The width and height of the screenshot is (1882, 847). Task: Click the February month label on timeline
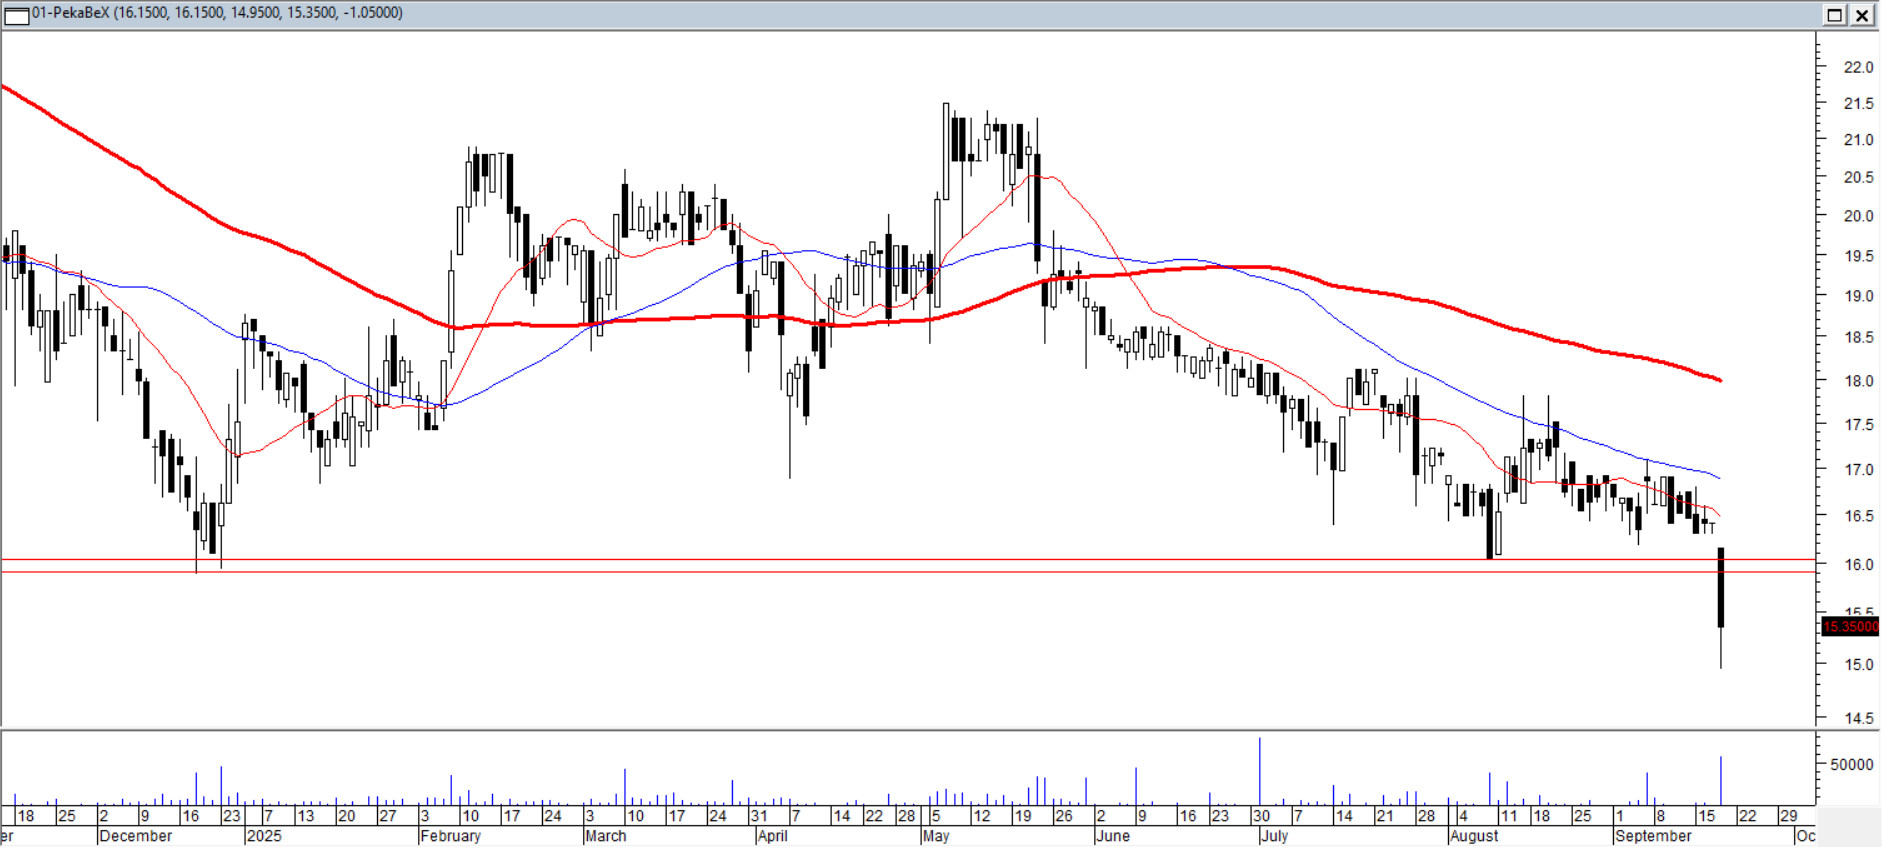coord(450,836)
